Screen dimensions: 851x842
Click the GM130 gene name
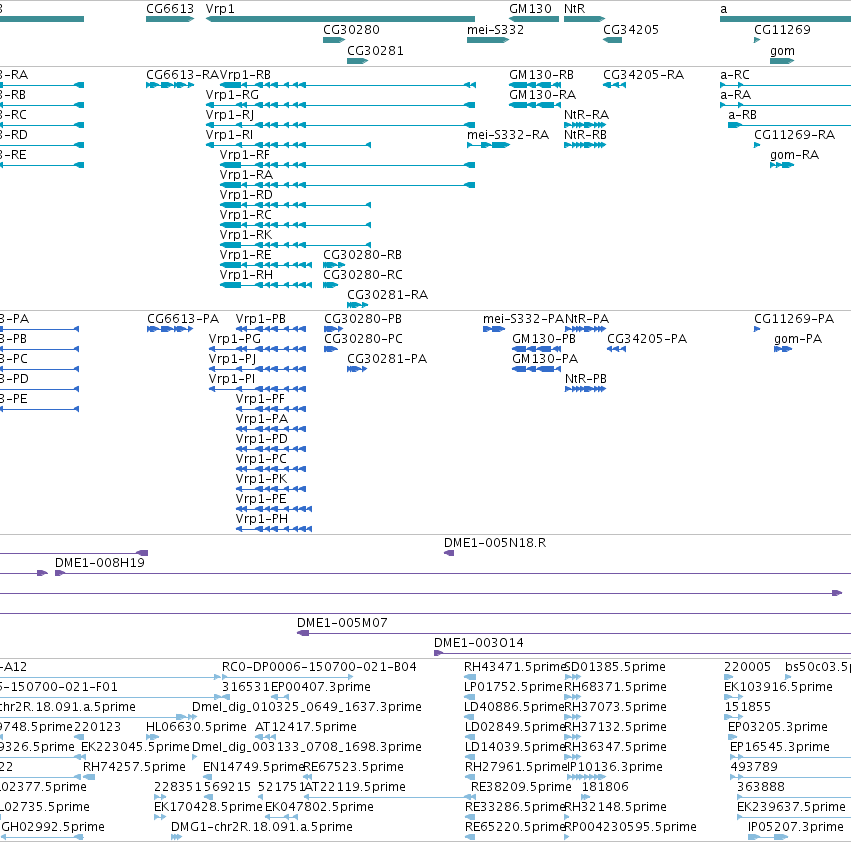coord(530,9)
